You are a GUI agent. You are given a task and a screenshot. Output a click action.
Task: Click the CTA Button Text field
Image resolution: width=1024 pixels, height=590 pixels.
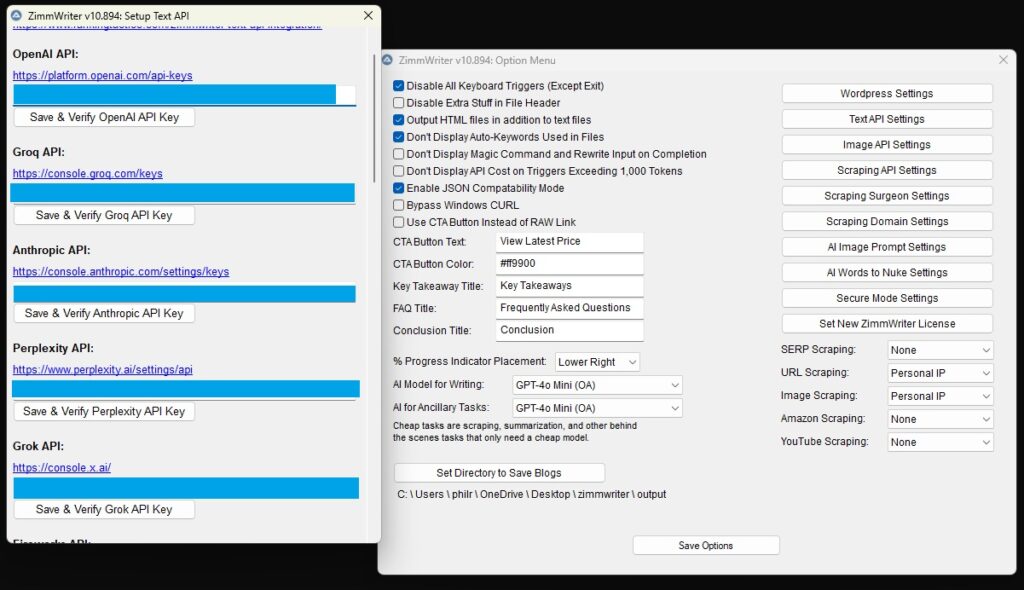tap(569, 242)
